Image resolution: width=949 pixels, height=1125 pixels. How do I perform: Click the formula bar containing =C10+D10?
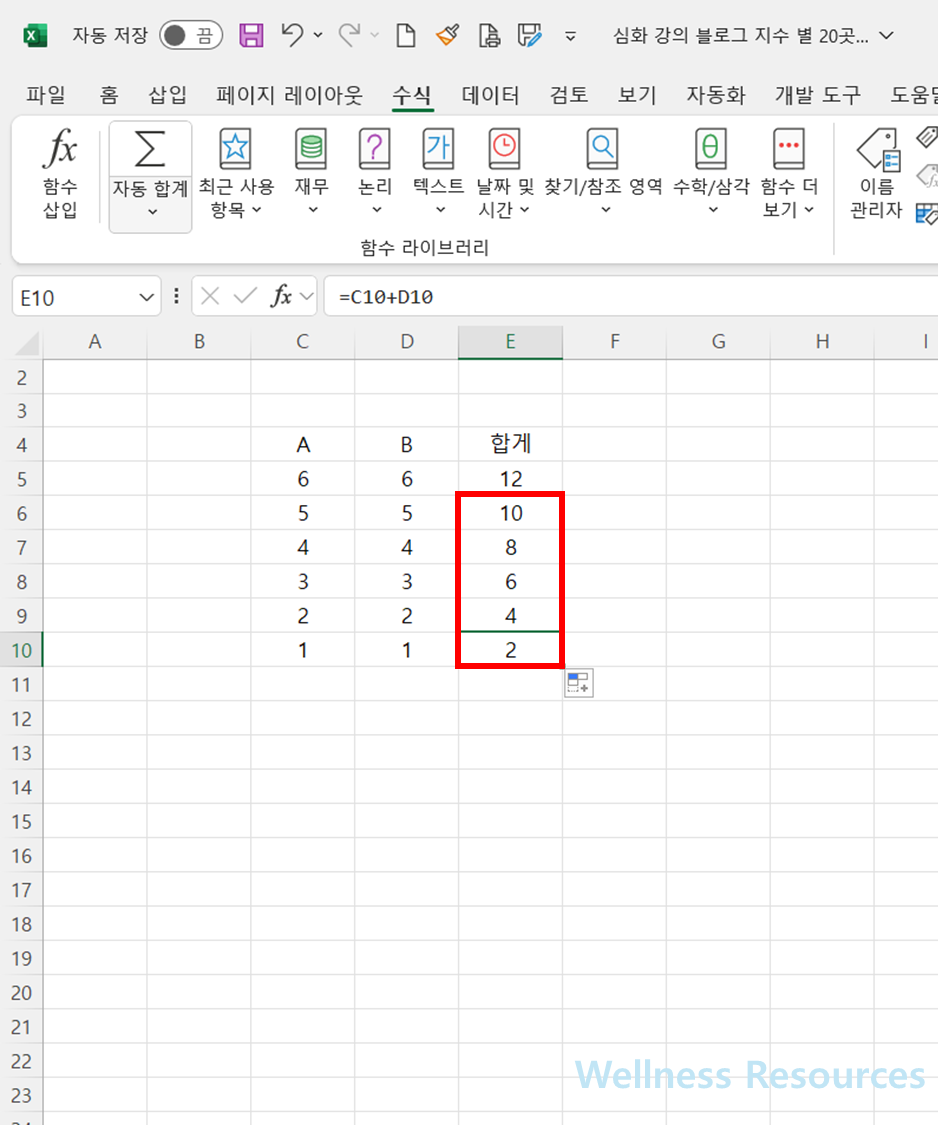pos(631,296)
